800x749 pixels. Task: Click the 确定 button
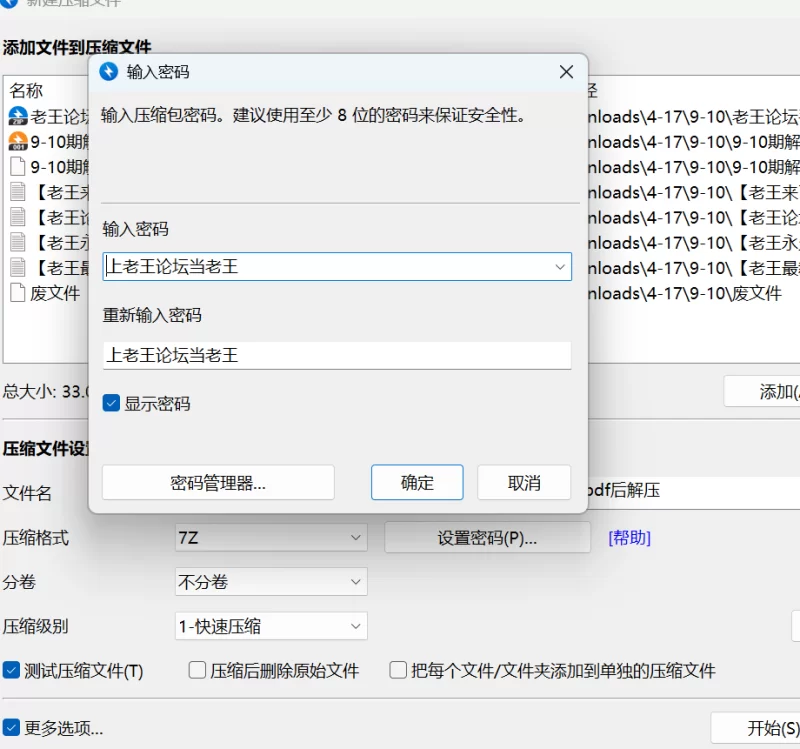point(417,482)
